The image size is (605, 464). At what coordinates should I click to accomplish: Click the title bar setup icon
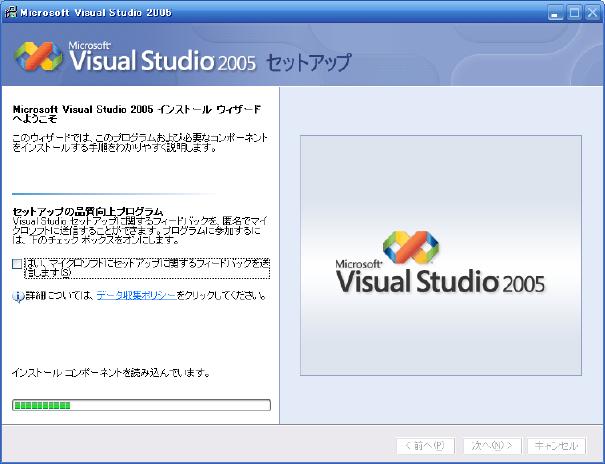point(11,12)
